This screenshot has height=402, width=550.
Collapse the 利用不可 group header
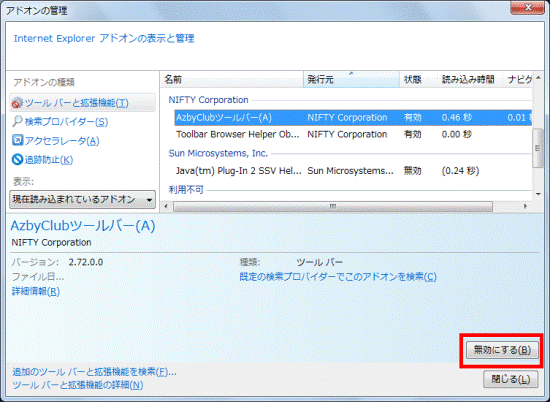click(186, 190)
